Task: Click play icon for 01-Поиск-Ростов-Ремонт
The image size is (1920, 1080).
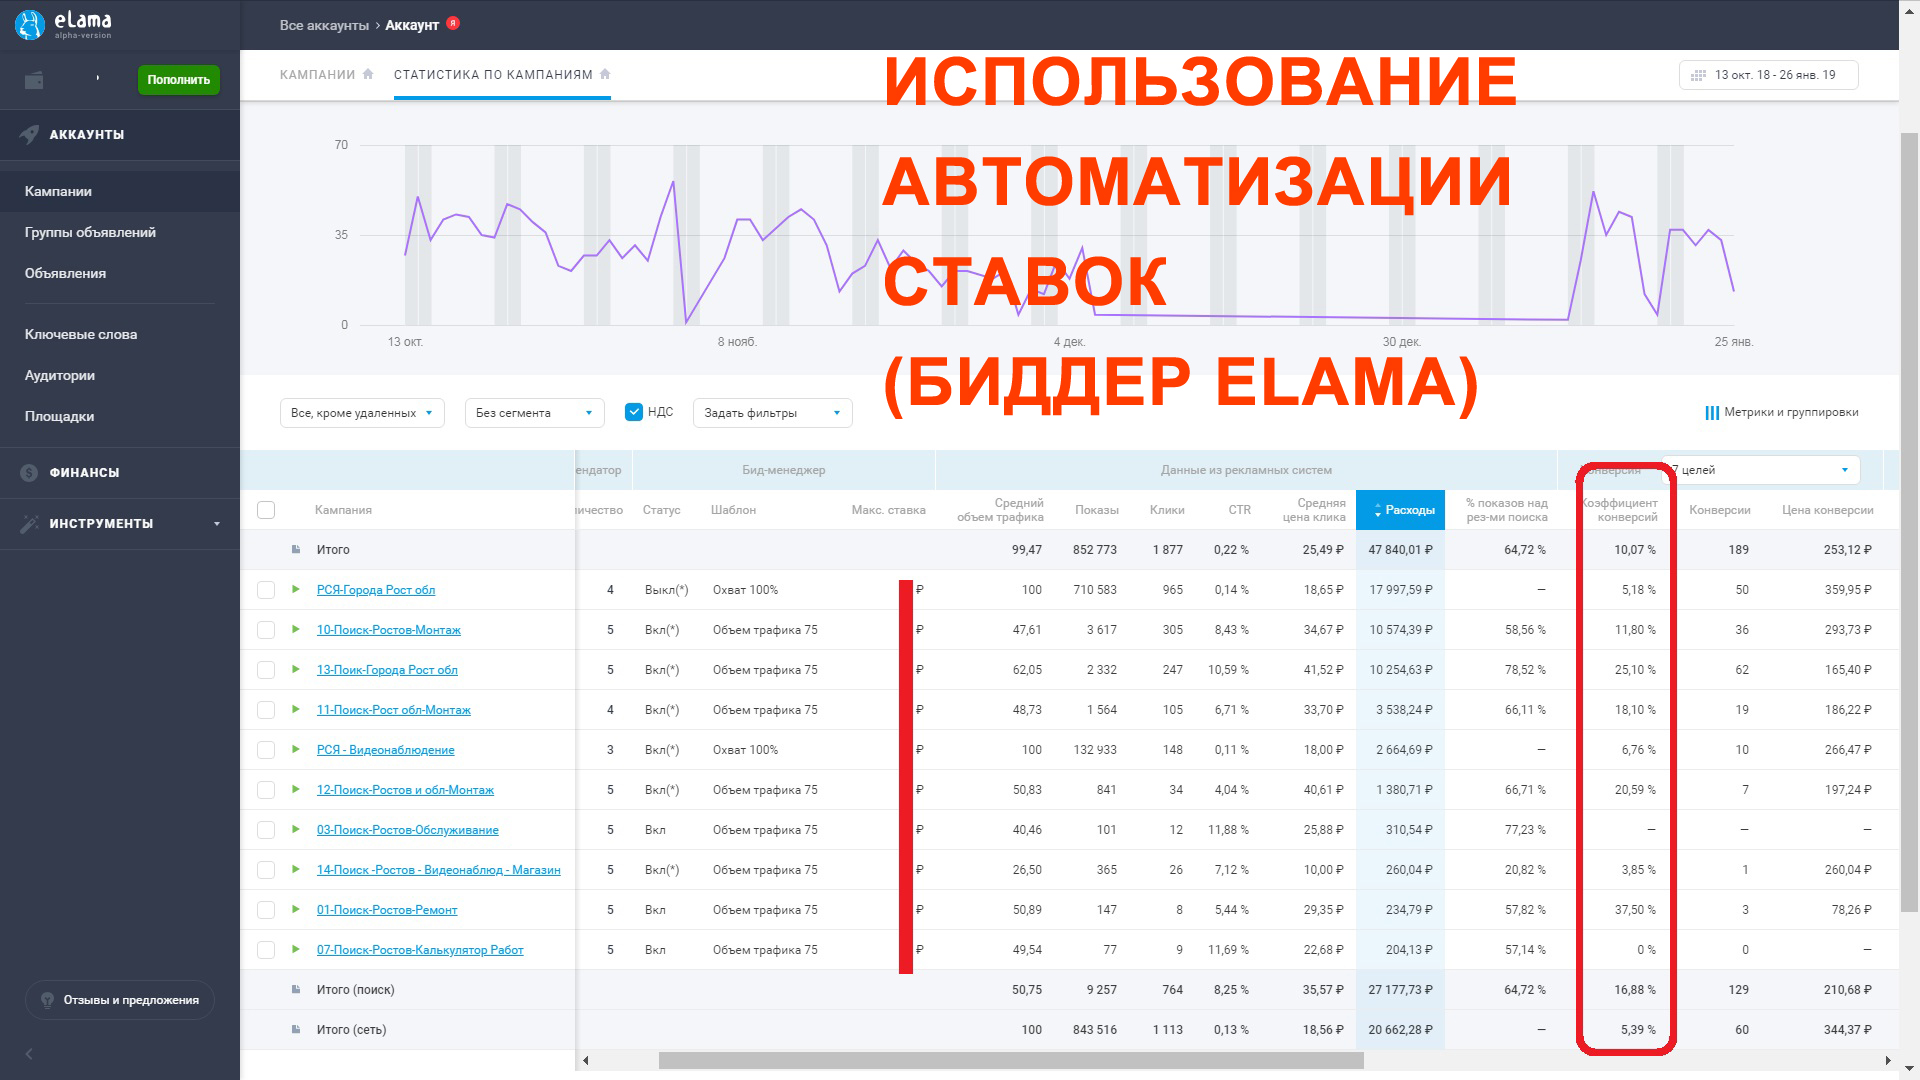Action: [296, 909]
